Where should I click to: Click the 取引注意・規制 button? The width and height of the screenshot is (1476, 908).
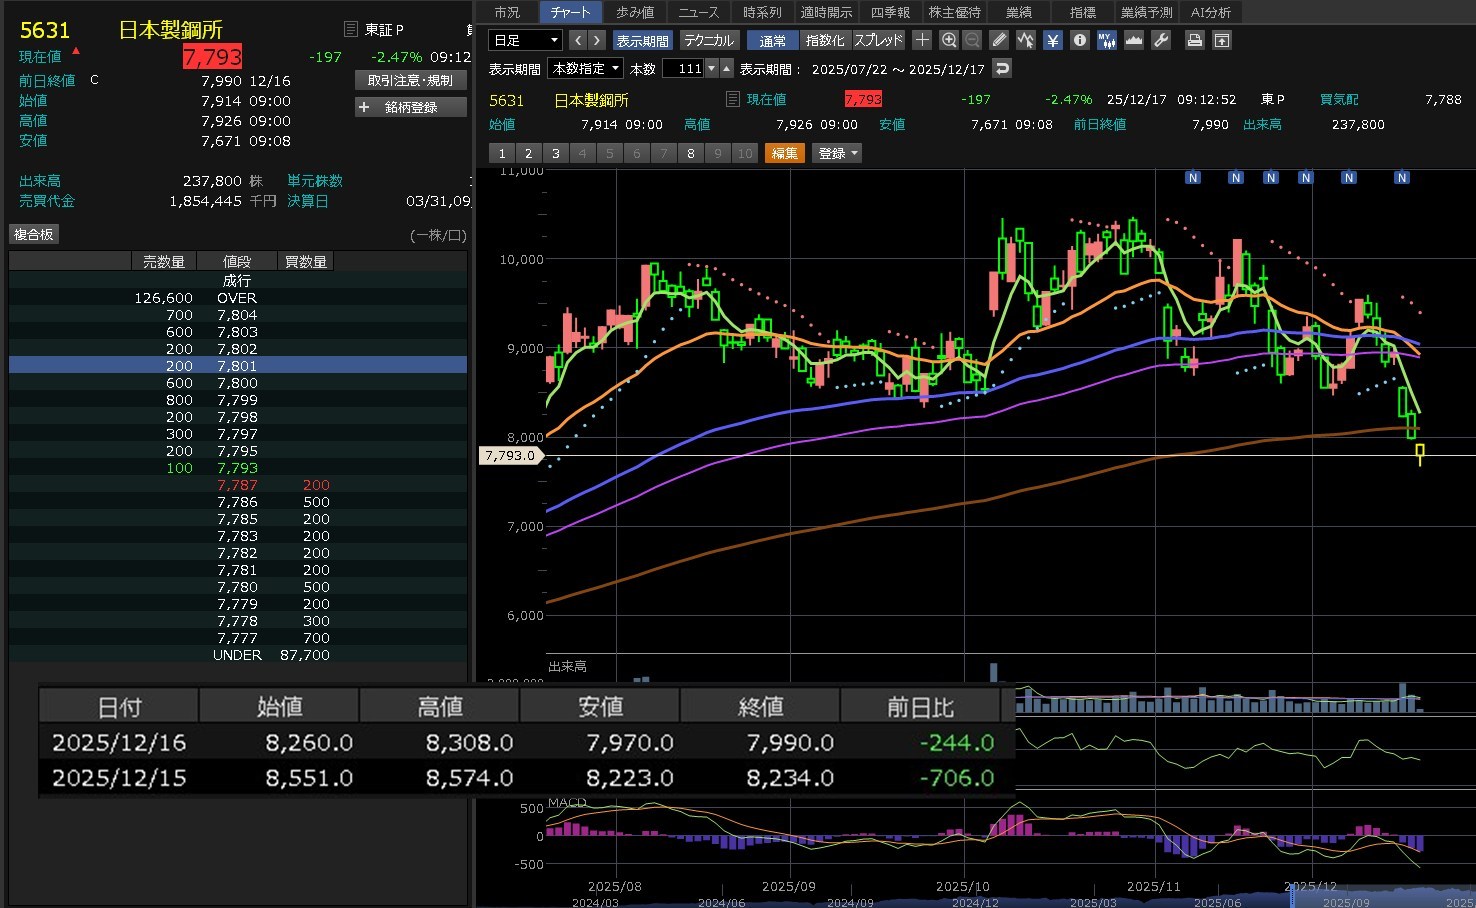[x=411, y=80]
